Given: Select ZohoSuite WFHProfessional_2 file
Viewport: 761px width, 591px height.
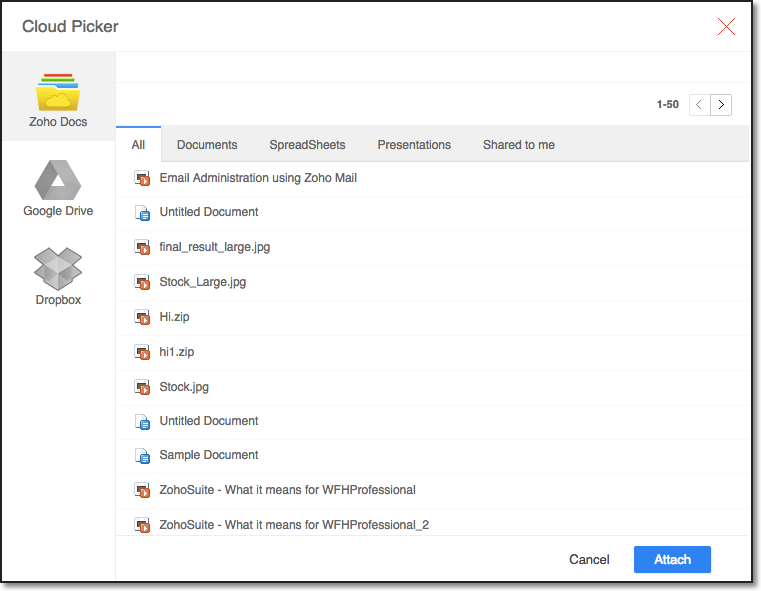Looking at the screenshot, I should 294,524.
